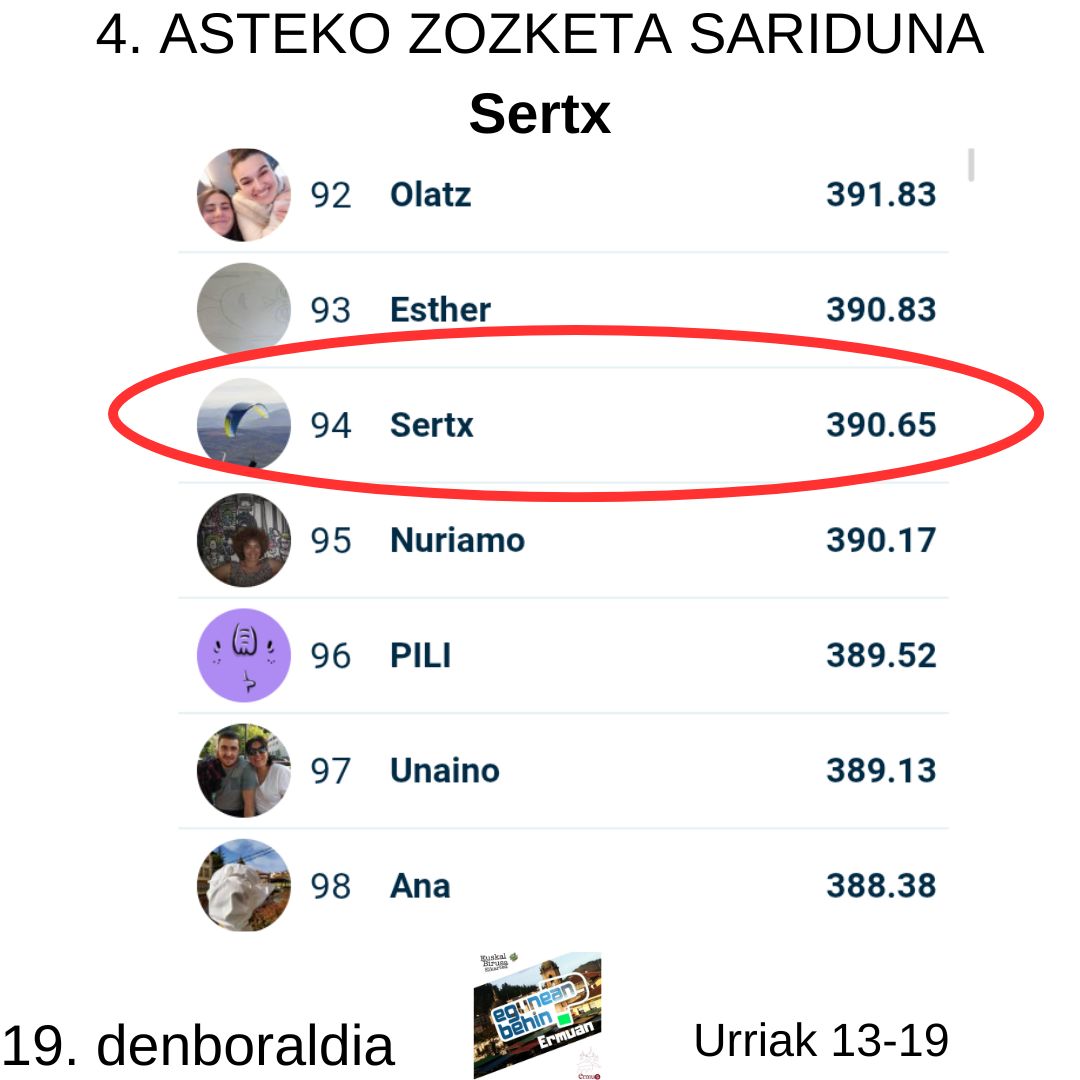Screen dimensions: 1080x1080
Task: Click PILI's purple avatar icon
Action: [243, 655]
